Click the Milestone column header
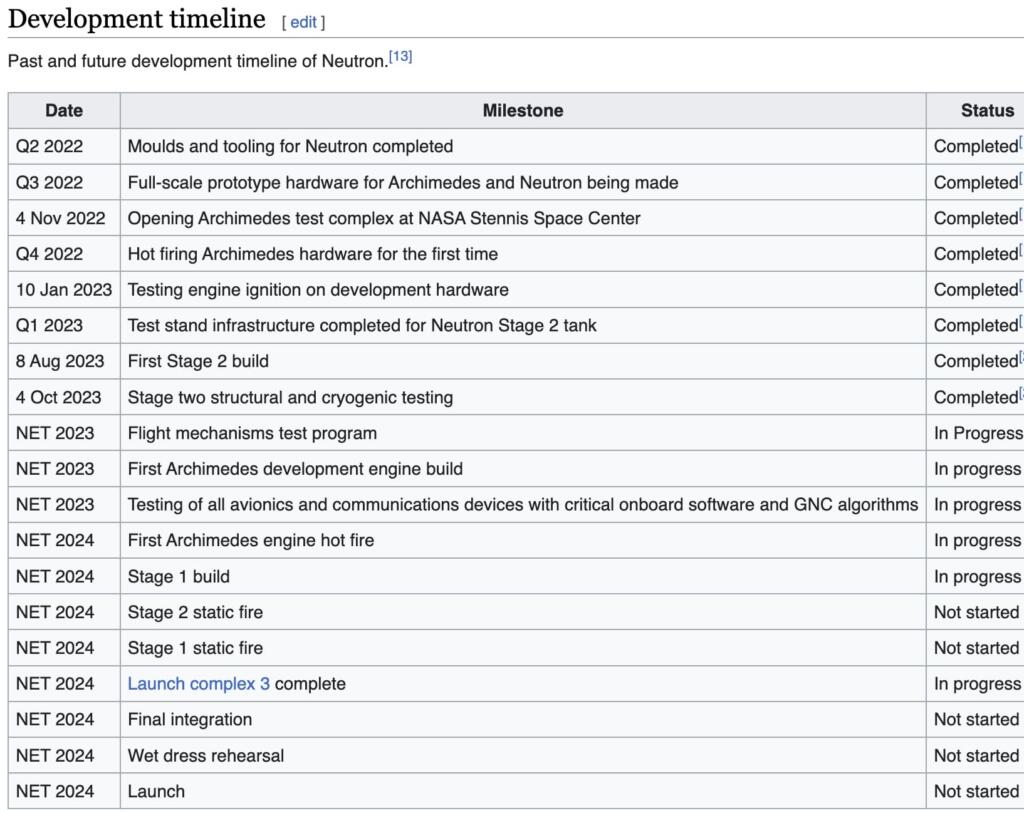 point(522,110)
